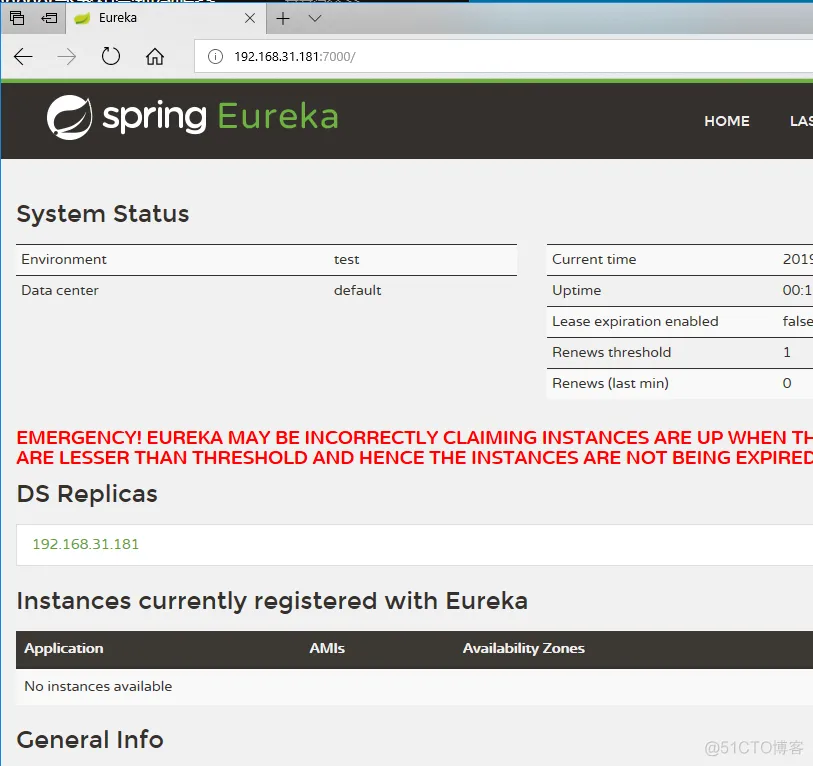
Task: Select the Eureka tab
Action: [x=166, y=18]
